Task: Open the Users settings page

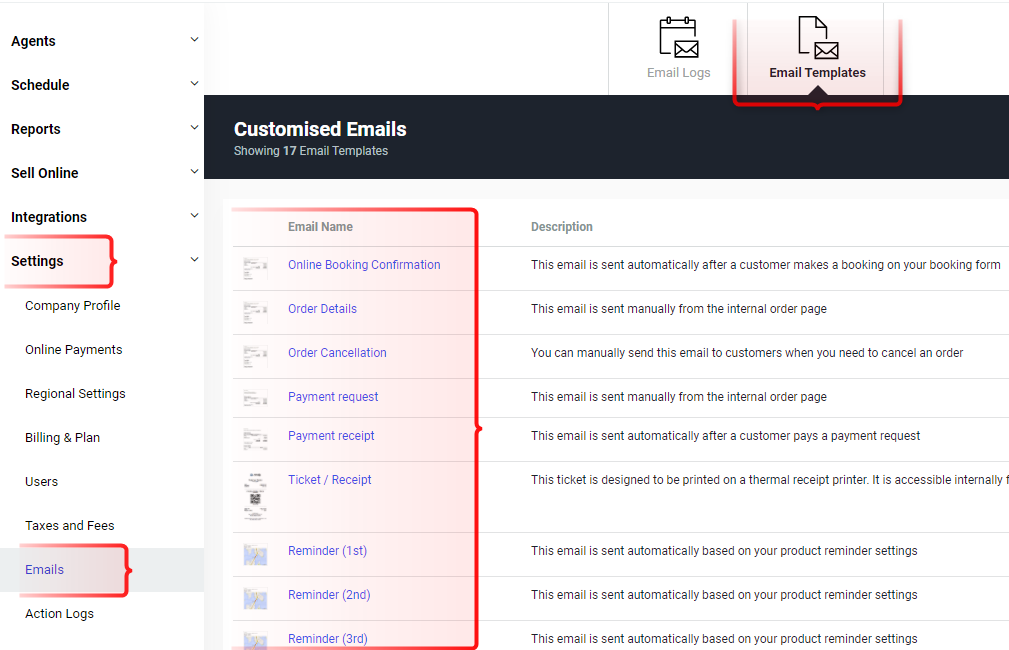Action: [41, 481]
